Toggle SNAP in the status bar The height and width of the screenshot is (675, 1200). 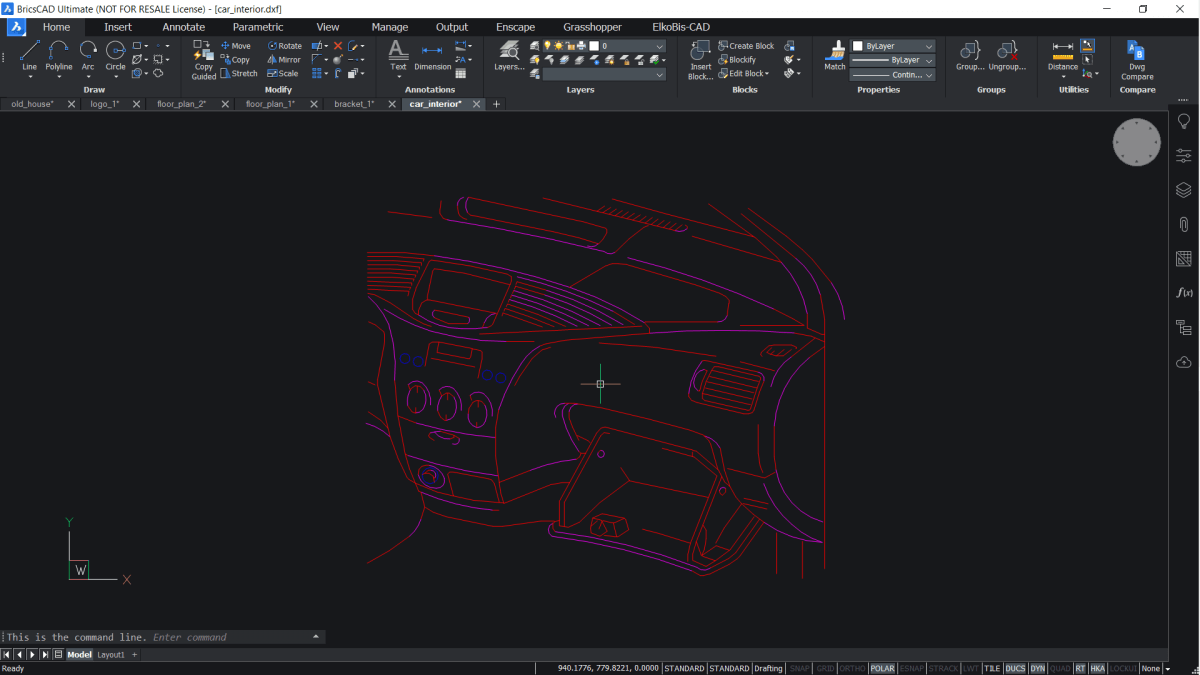[800, 668]
